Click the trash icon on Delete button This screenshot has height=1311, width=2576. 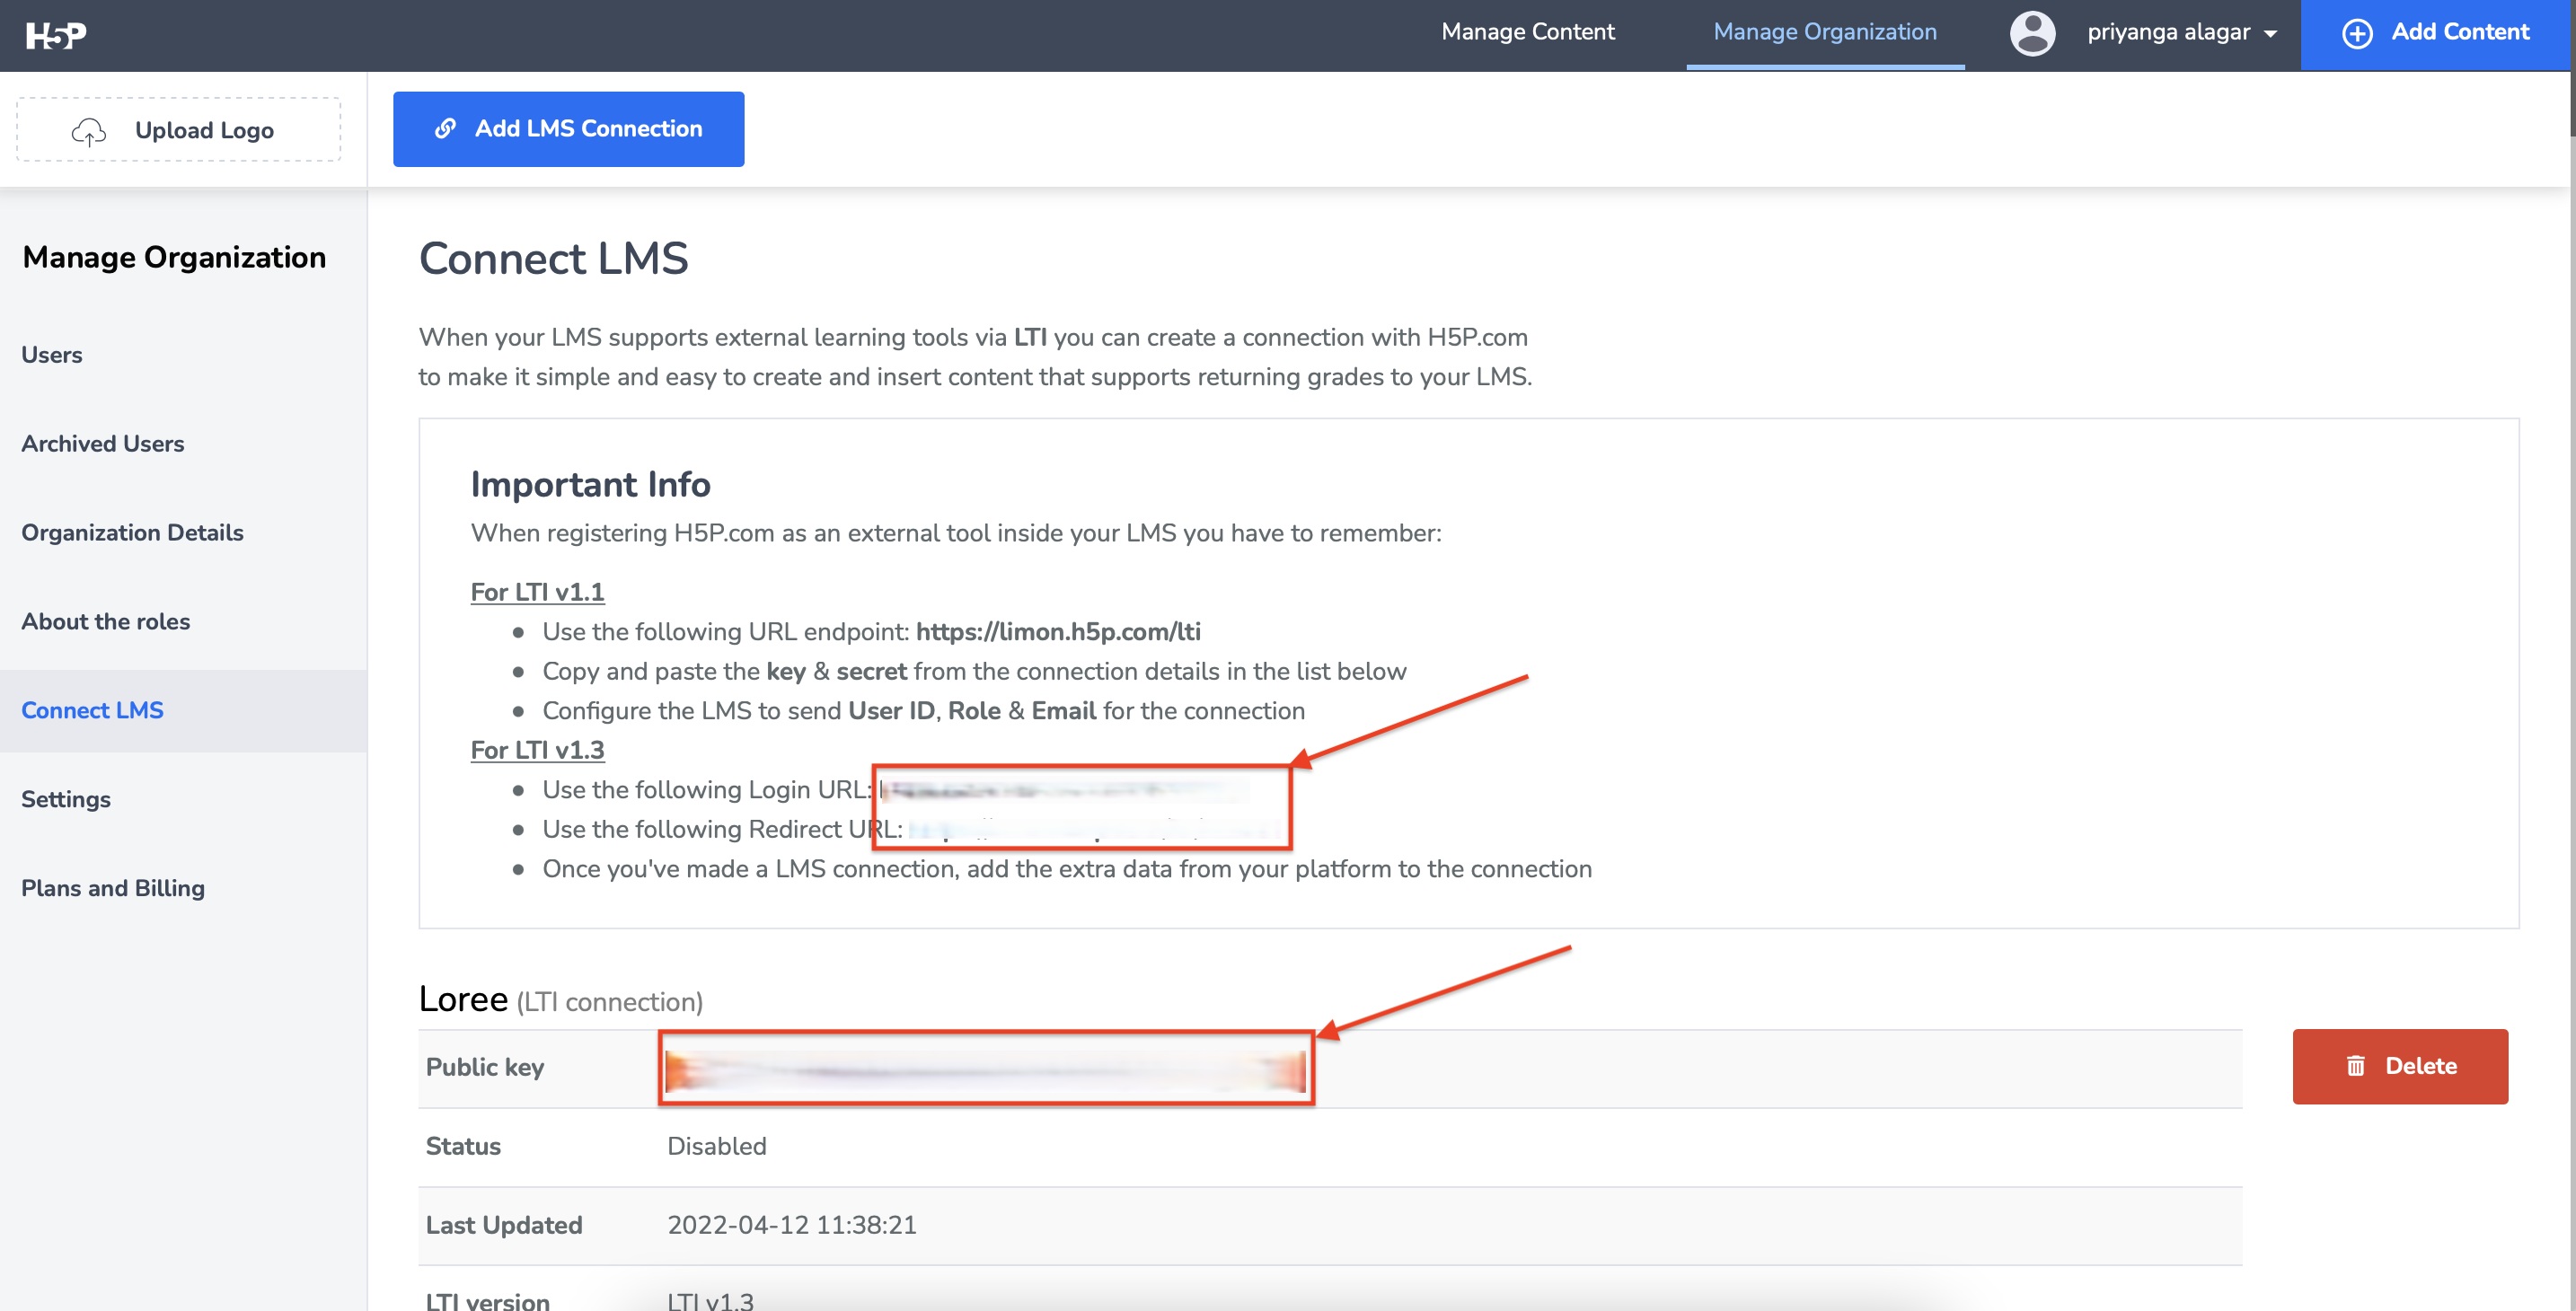point(2355,1066)
